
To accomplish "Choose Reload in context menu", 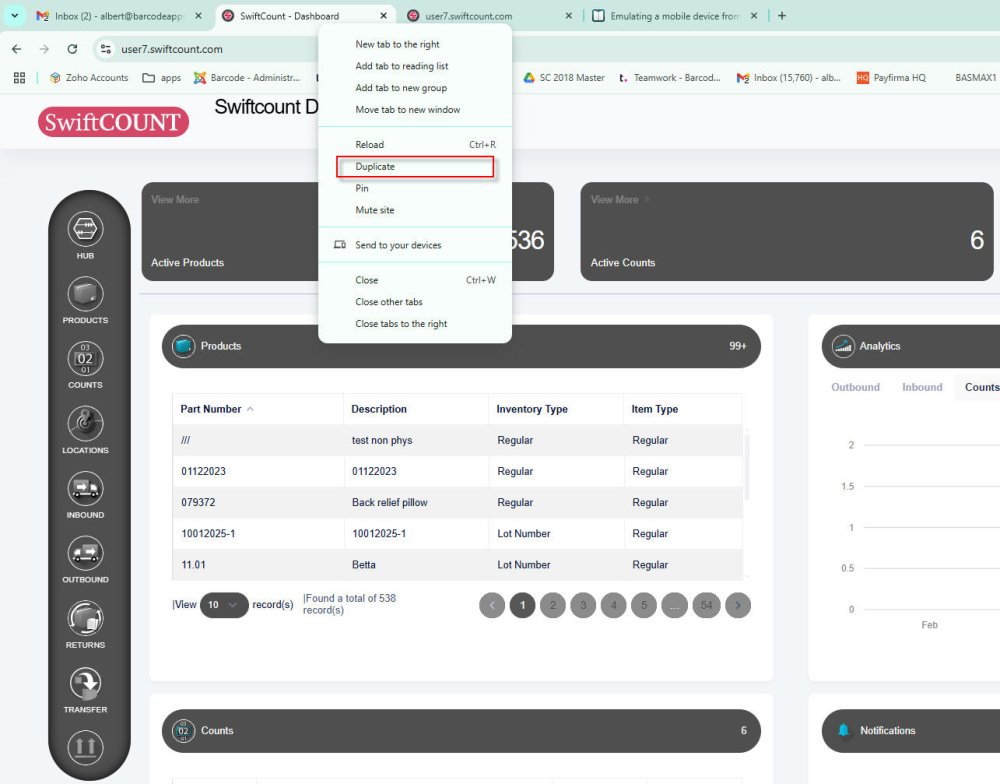I will tap(415, 145).
